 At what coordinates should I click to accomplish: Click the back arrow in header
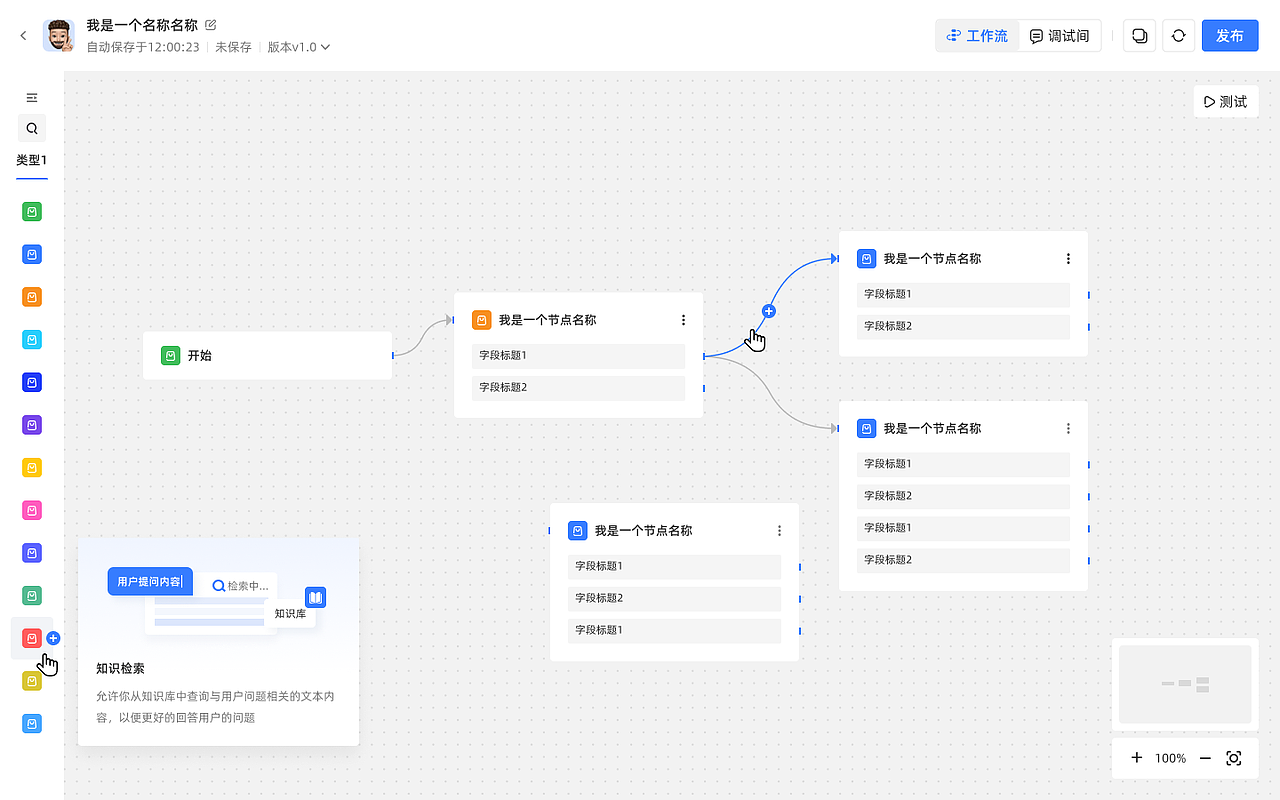(x=23, y=36)
